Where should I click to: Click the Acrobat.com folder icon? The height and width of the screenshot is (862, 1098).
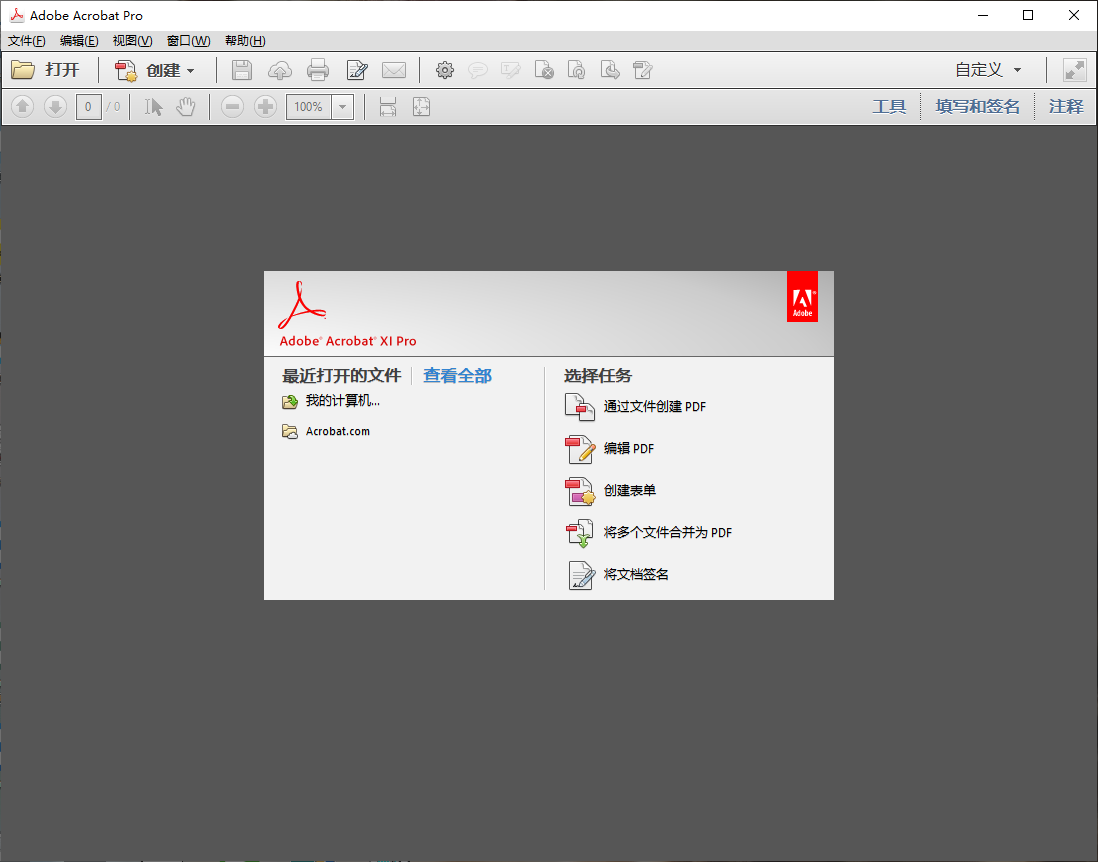(x=290, y=431)
